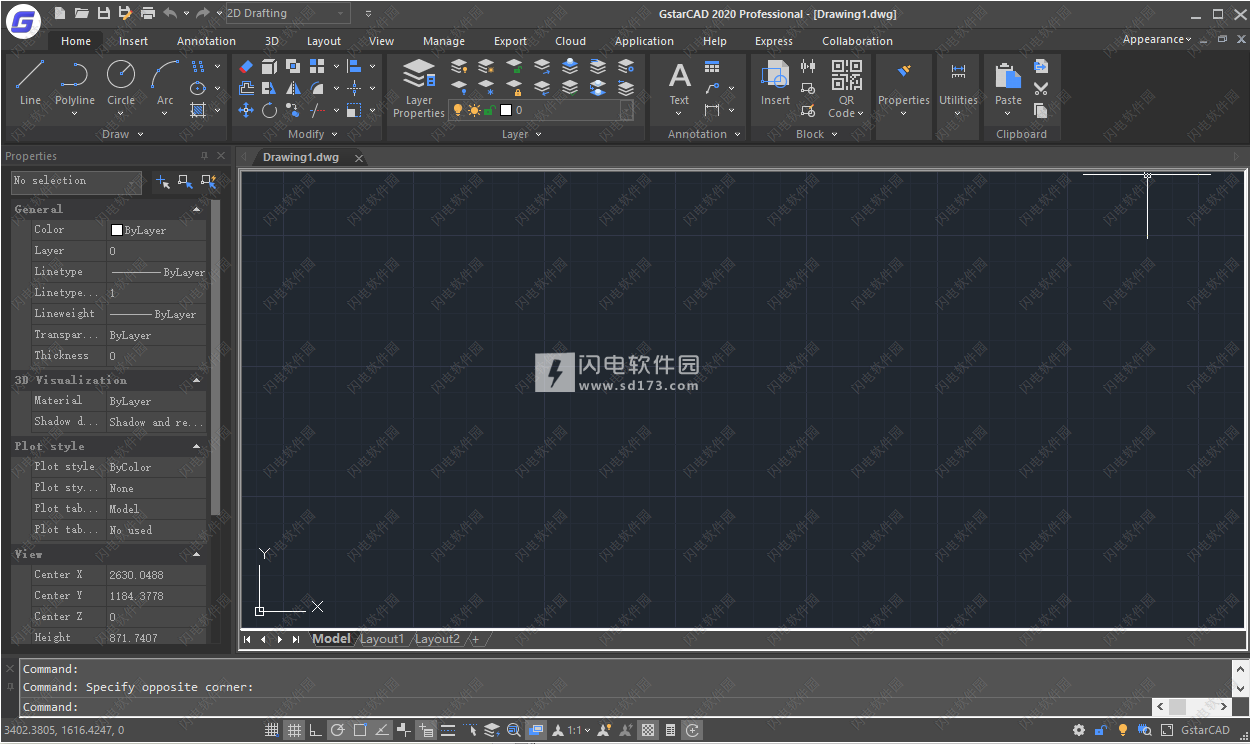Toggle clean screen icon in status bar
This screenshot has width=1250, height=744.
pyautogui.click(x=1167, y=730)
